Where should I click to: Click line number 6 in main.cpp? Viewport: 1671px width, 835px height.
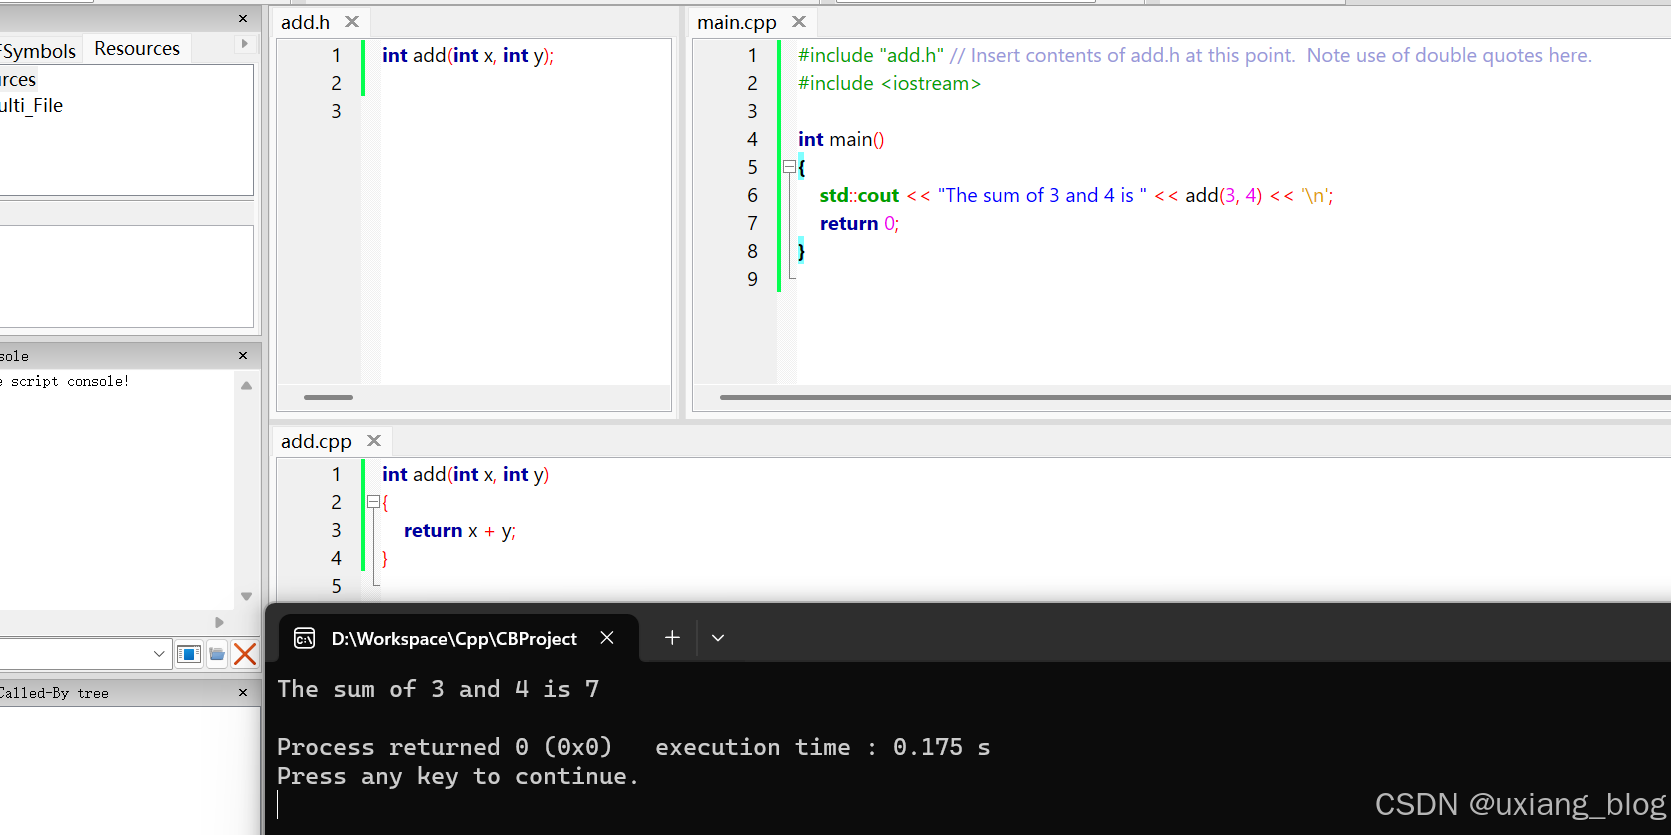(x=752, y=195)
